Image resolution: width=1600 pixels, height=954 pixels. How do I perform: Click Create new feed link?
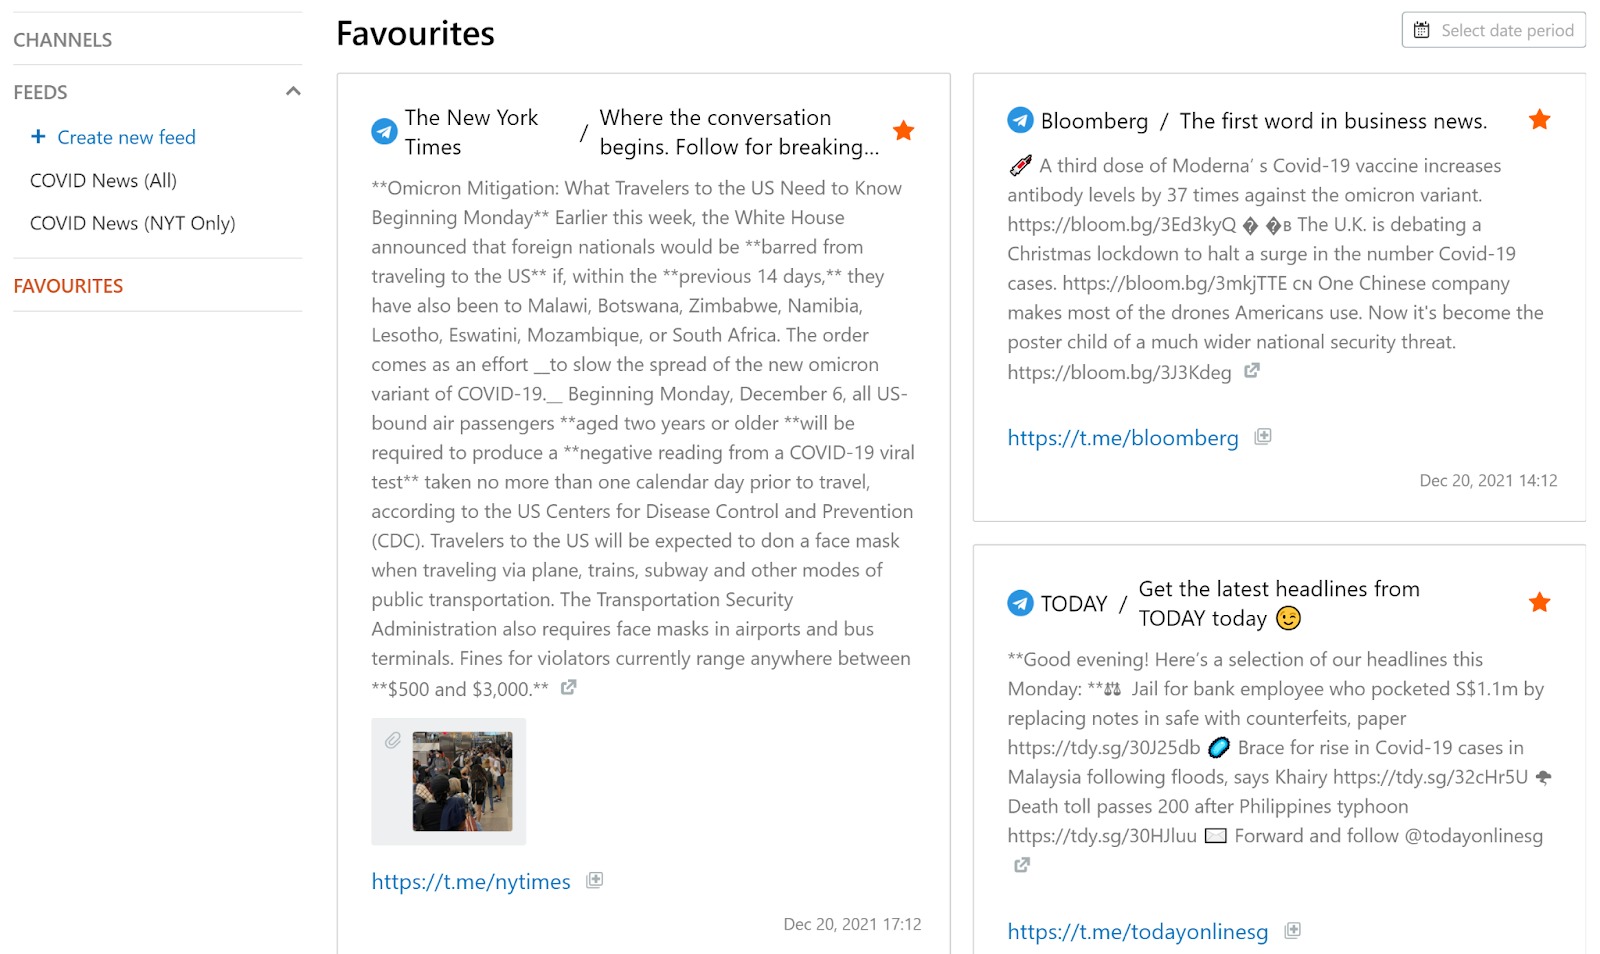click(x=126, y=138)
